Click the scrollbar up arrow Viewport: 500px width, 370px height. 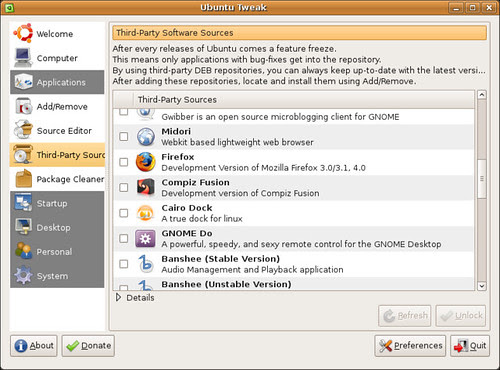(482, 95)
